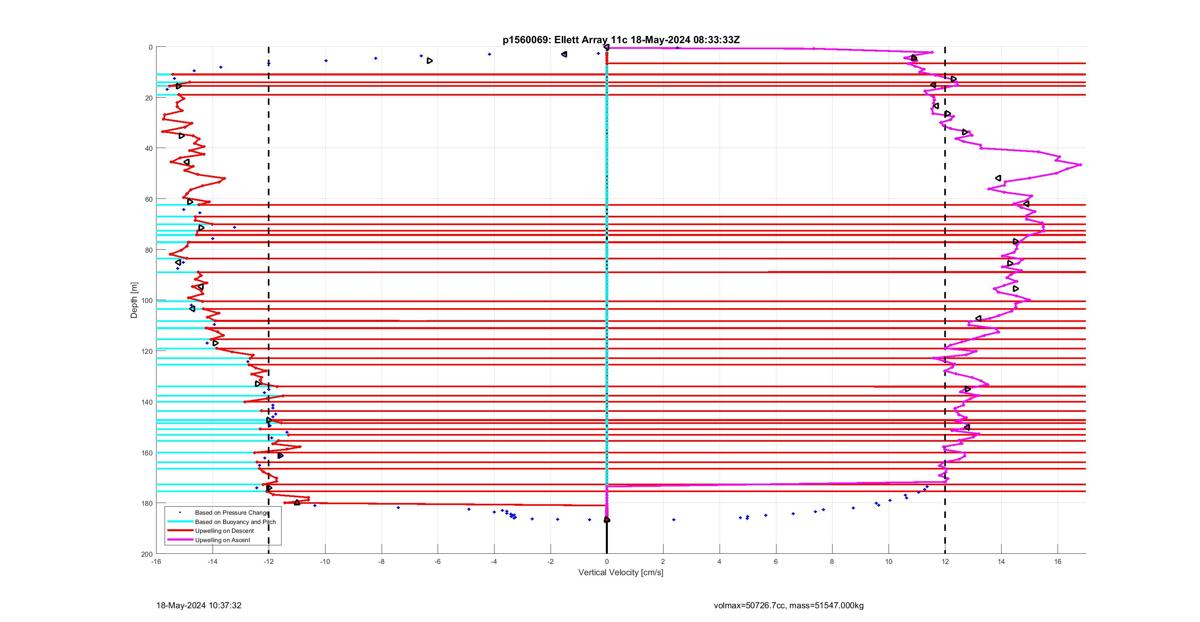Viewport: 1200px width, 622px height.
Task: Click y-axis tick label '140'
Action: (x=146, y=402)
